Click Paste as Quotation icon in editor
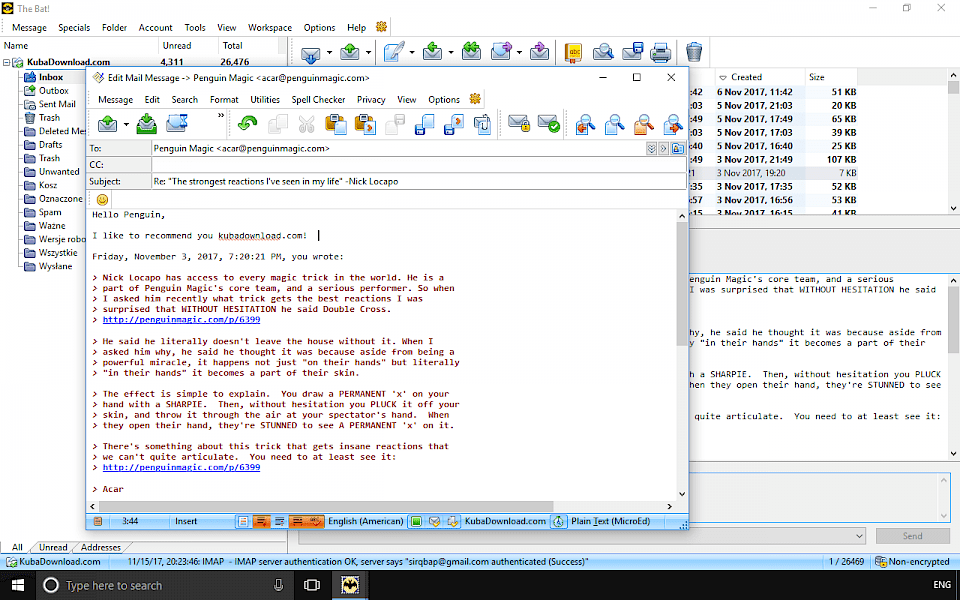Screen dimensions: 960x600 (366, 124)
